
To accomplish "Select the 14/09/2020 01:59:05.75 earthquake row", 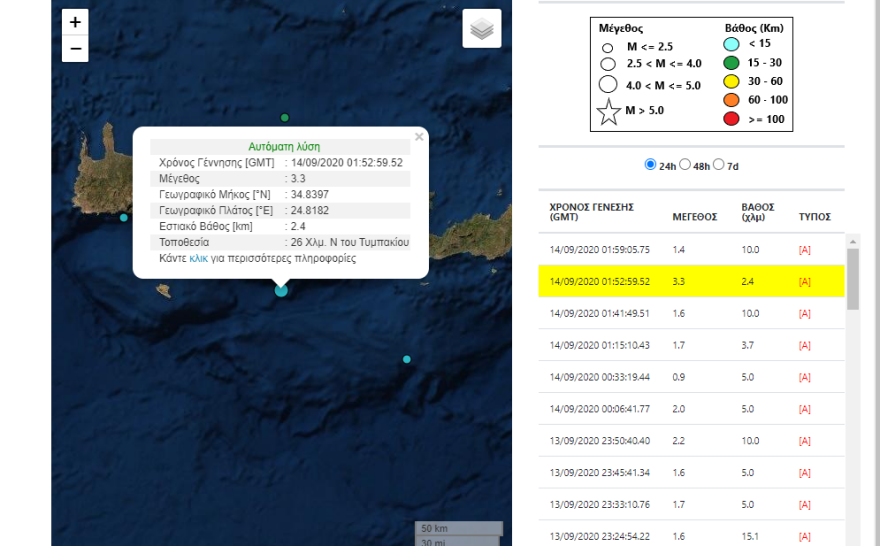I will point(600,250).
